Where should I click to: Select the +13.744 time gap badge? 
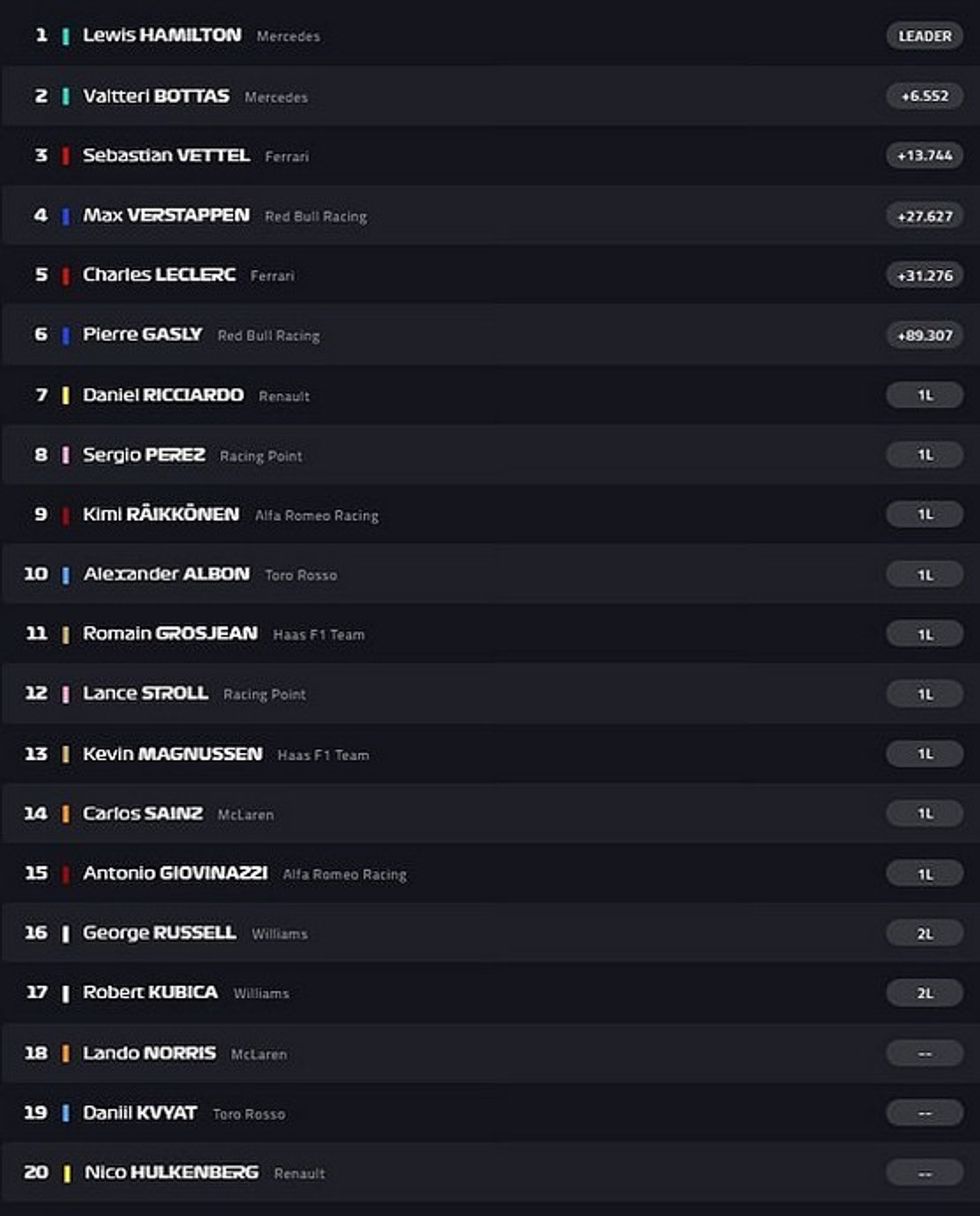point(924,155)
